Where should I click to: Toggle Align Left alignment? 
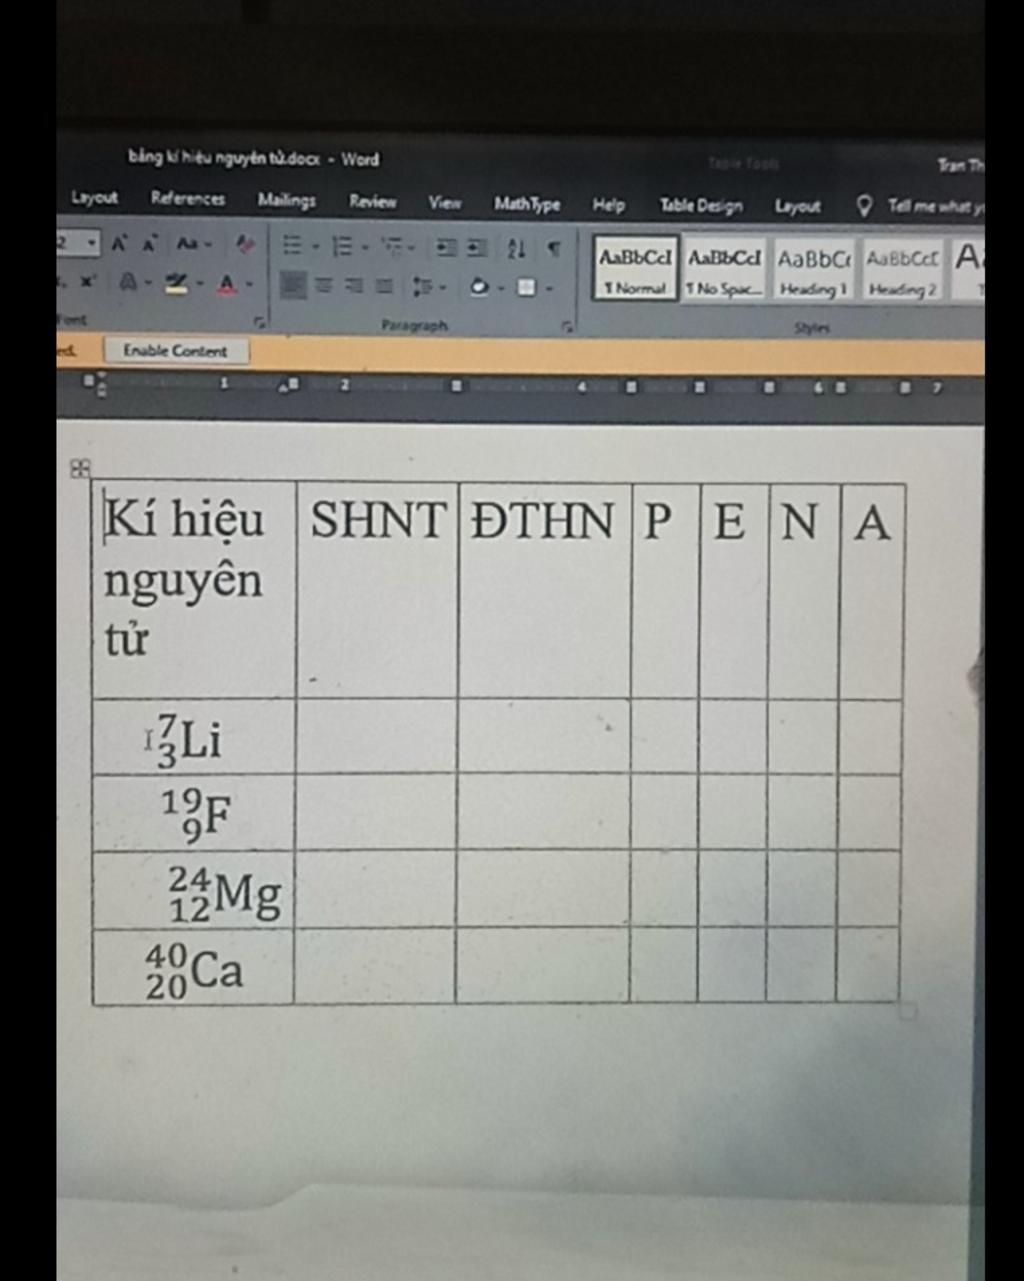[292, 286]
